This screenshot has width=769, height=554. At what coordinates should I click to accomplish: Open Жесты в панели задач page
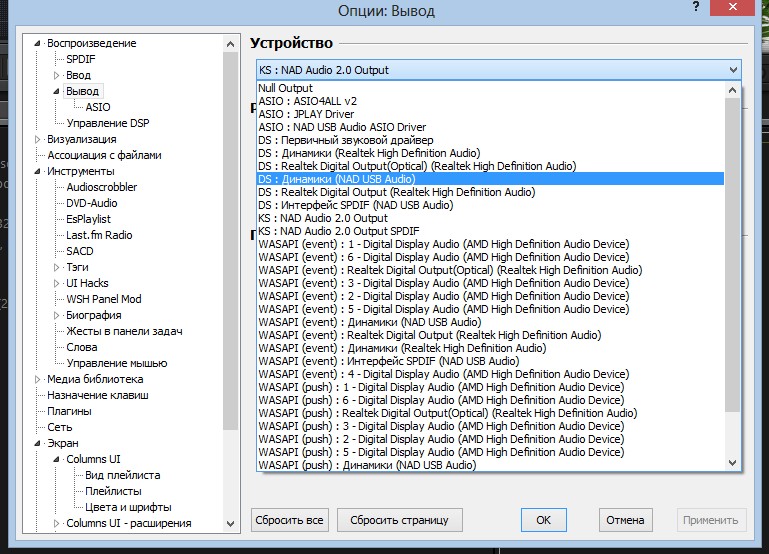coord(125,331)
